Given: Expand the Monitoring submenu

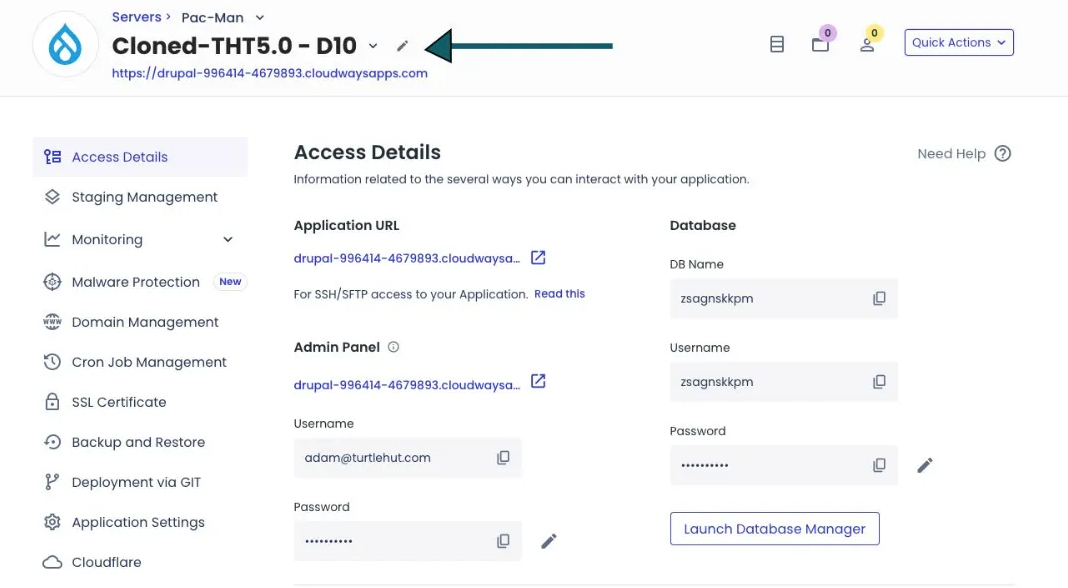Looking at the screenshot, I should (x=227, y=240).
